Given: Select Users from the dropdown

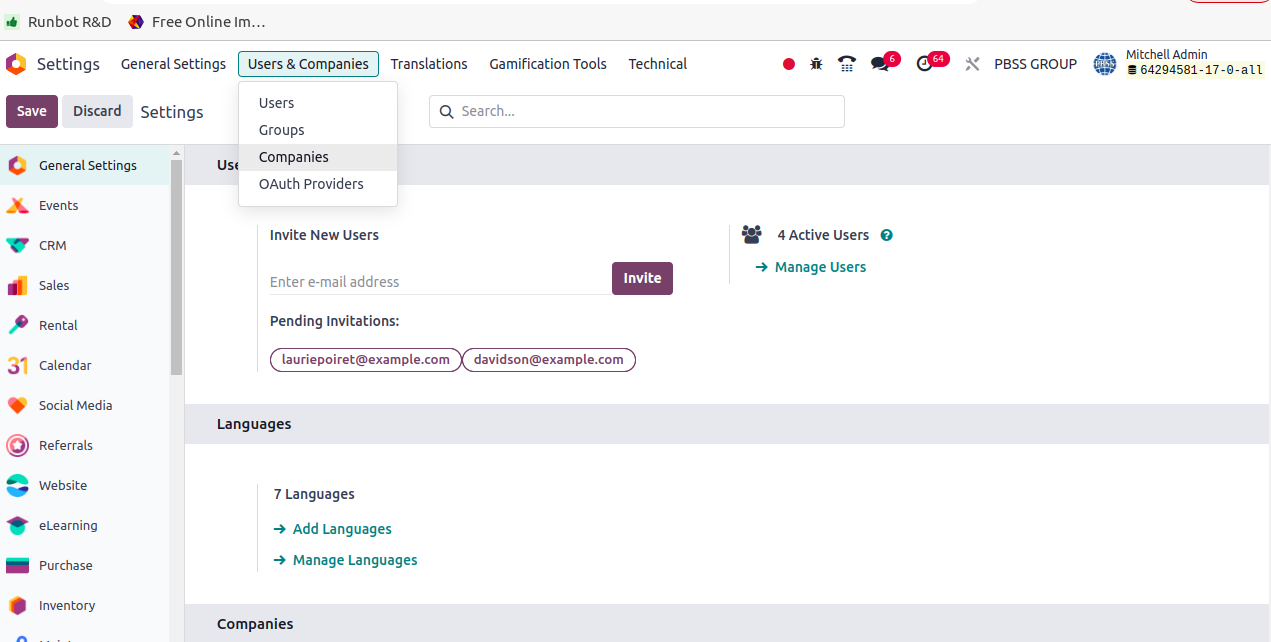Looking at the screenshot, I should (x=318, y=103).
